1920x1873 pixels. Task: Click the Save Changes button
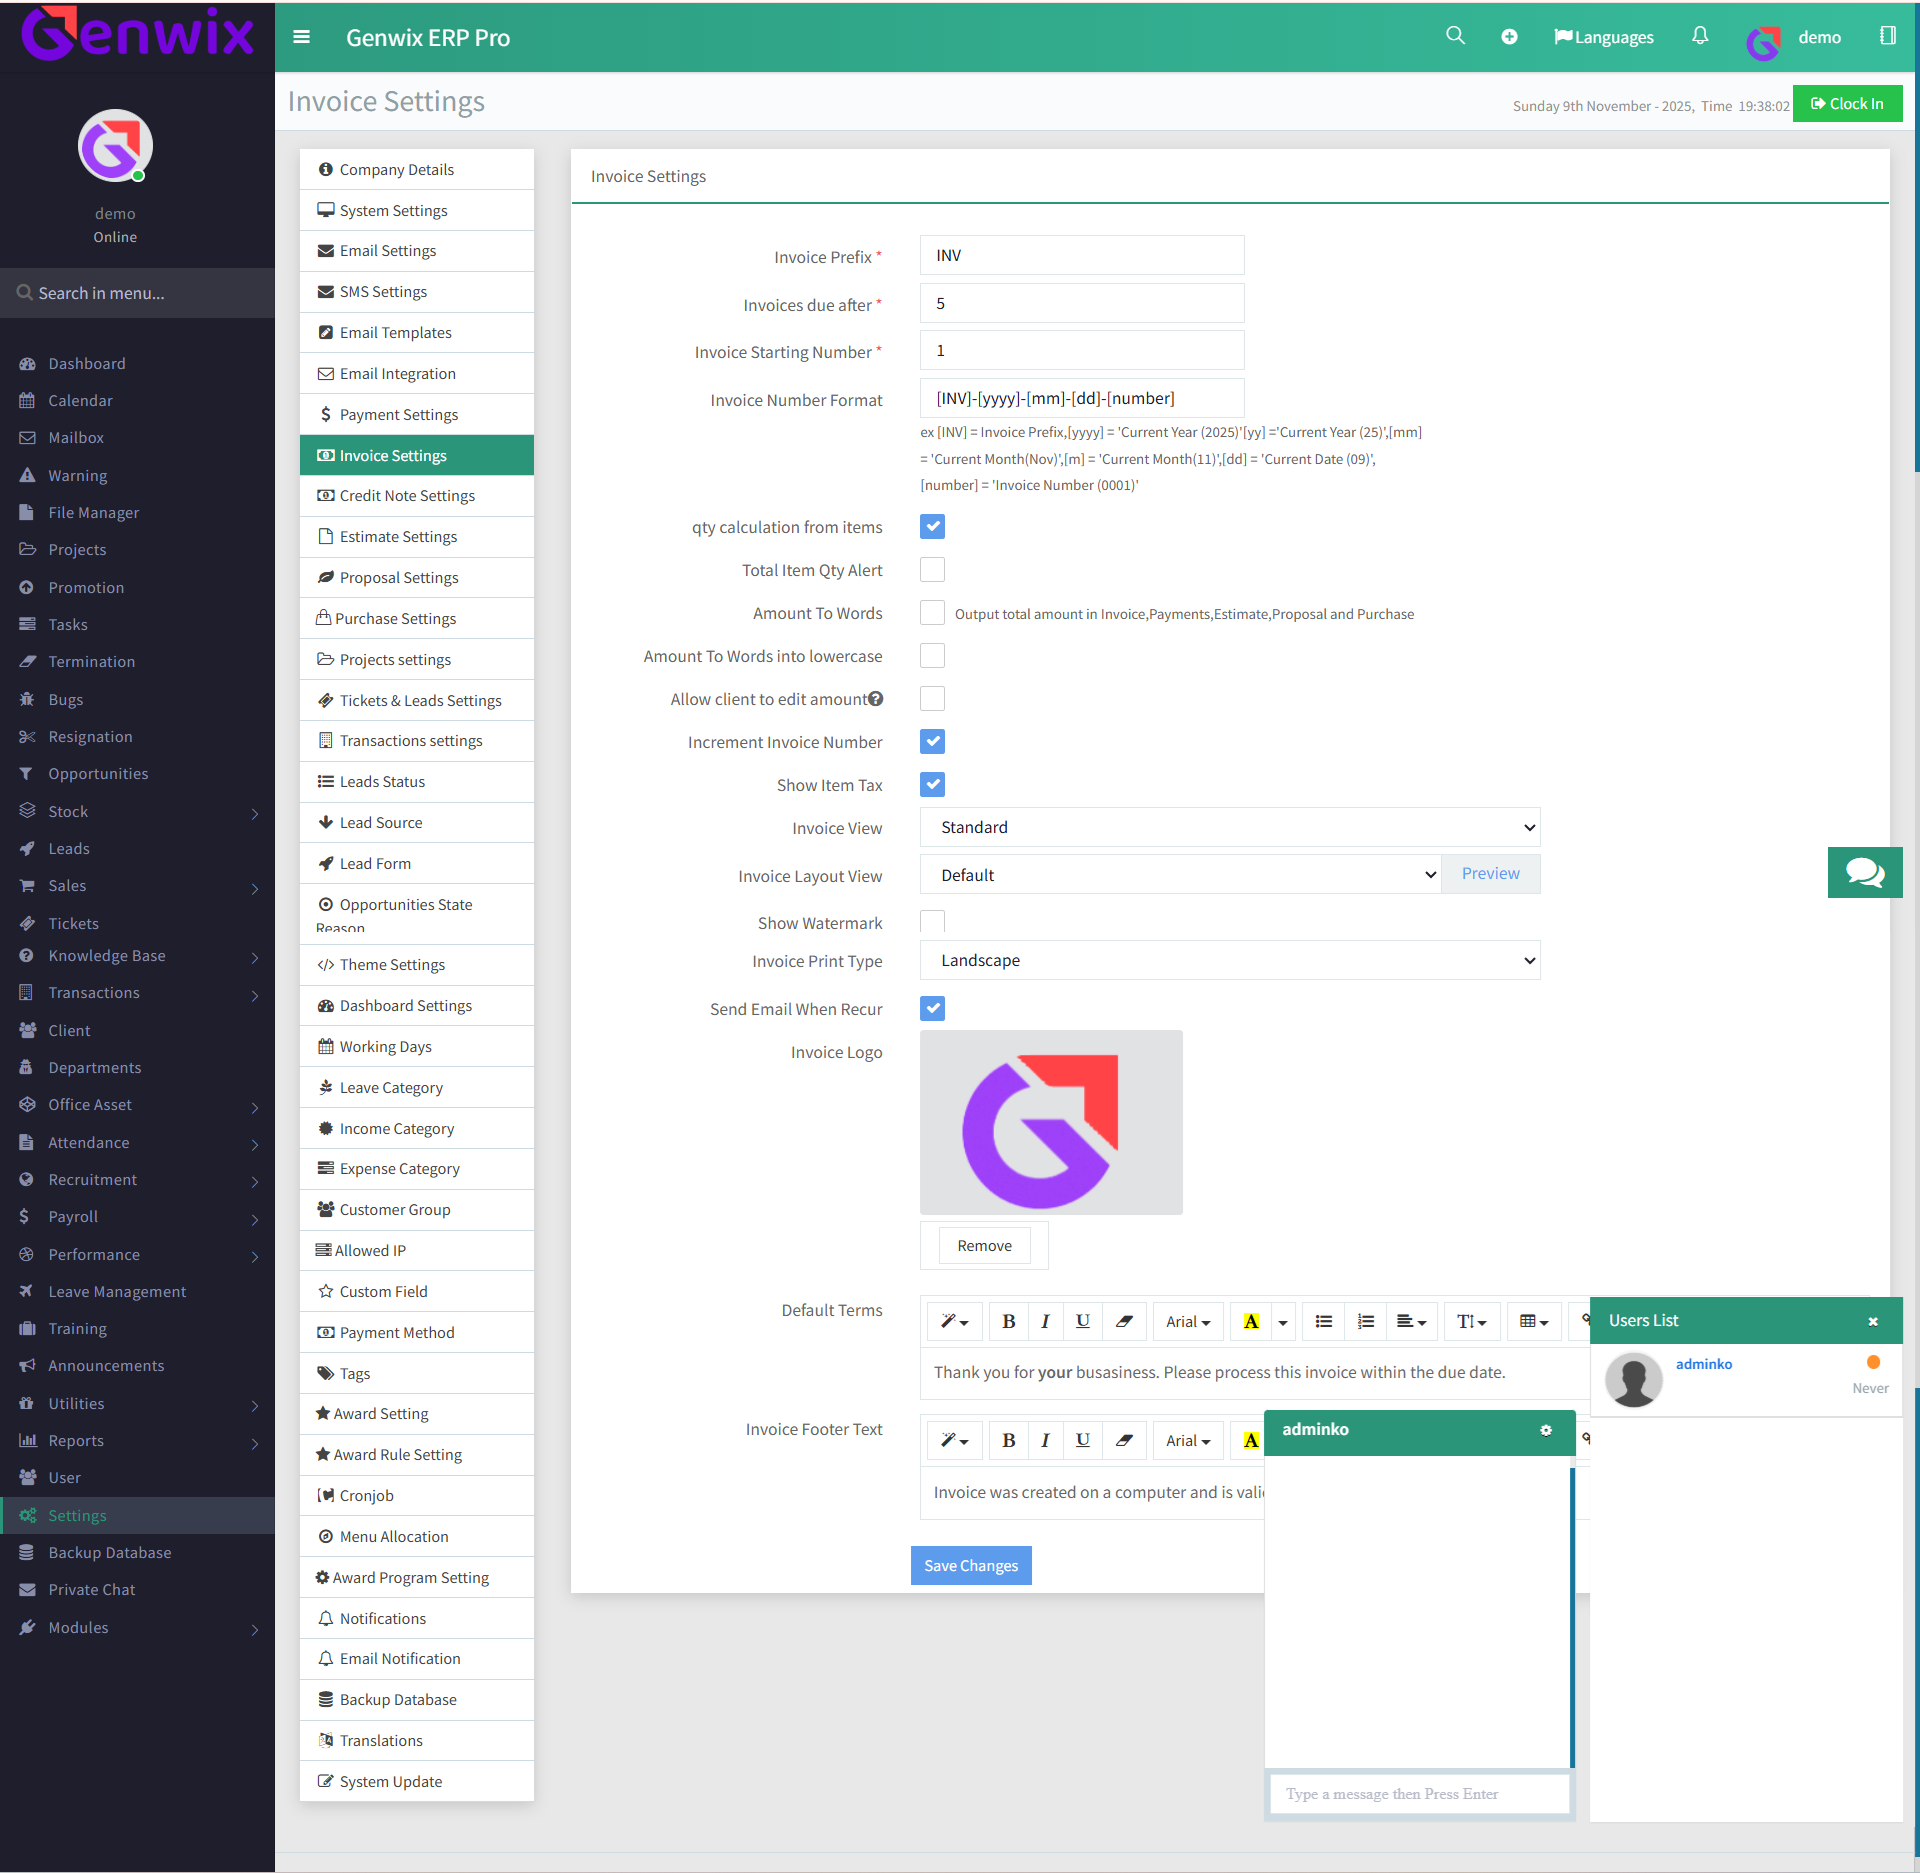970,1565
